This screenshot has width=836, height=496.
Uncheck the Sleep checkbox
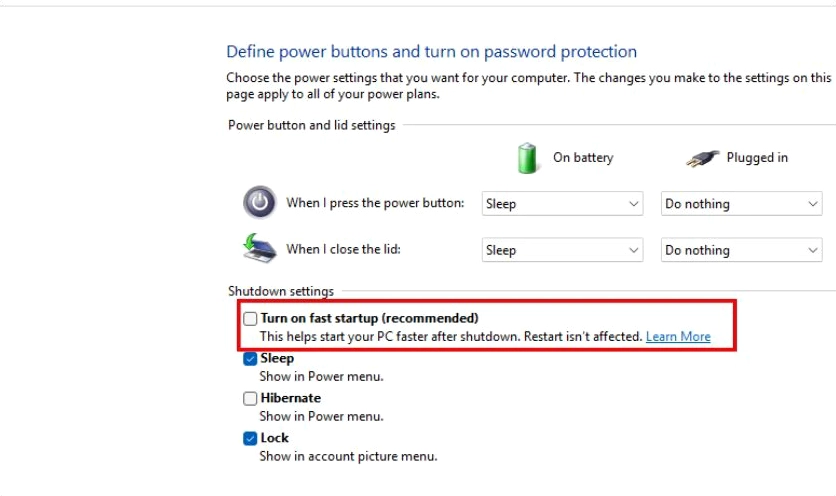(x=250, y=358)
